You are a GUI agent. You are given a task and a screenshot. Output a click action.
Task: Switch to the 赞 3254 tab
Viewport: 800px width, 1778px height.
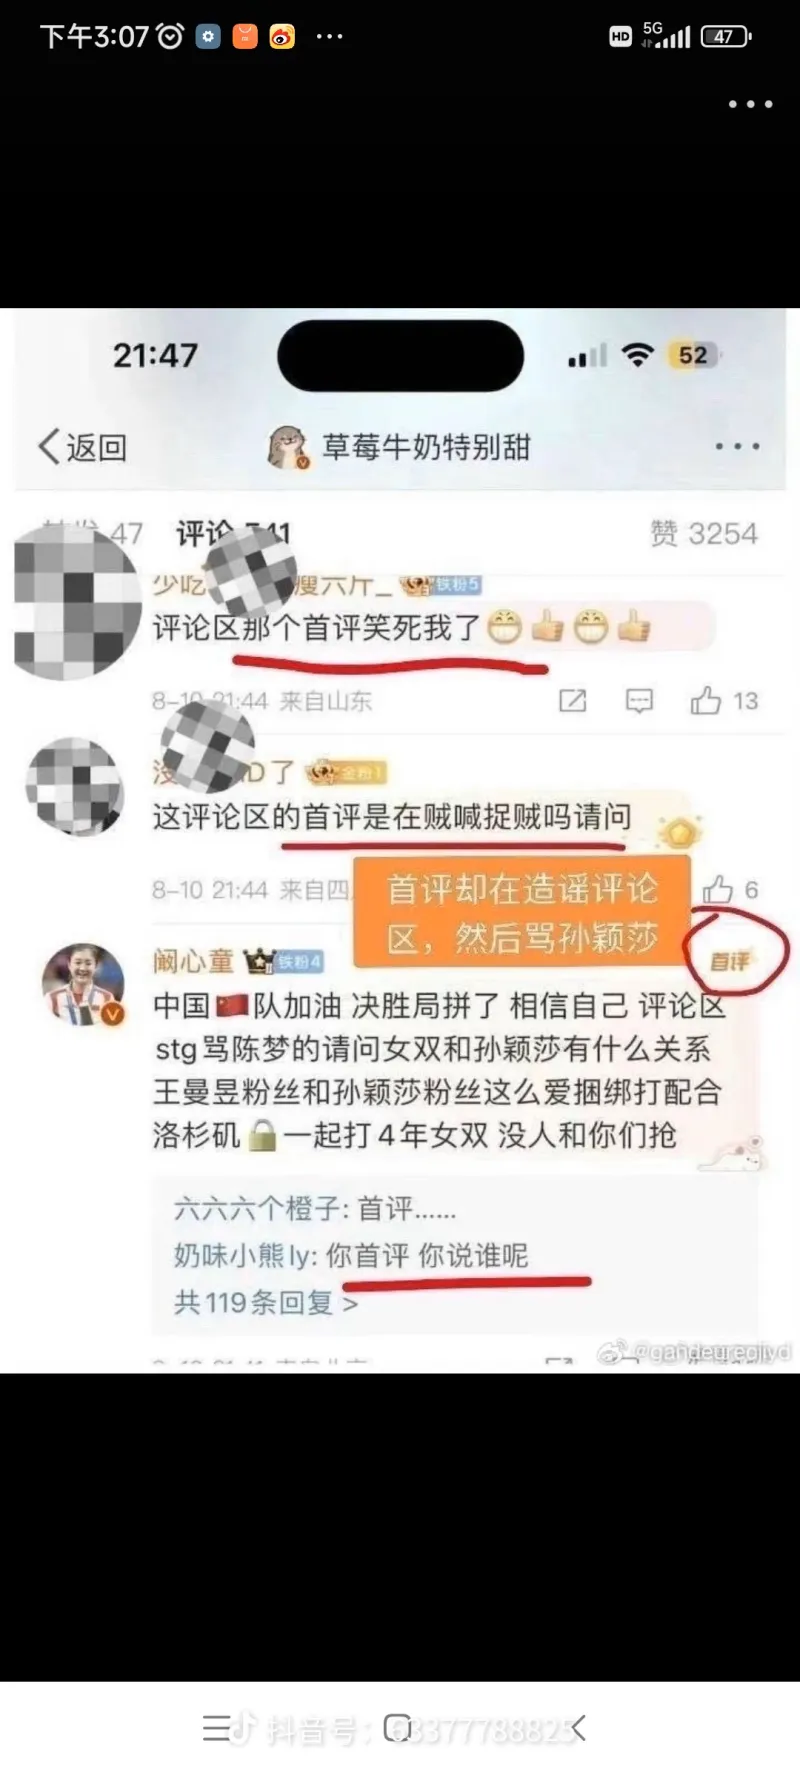point(704,533)
